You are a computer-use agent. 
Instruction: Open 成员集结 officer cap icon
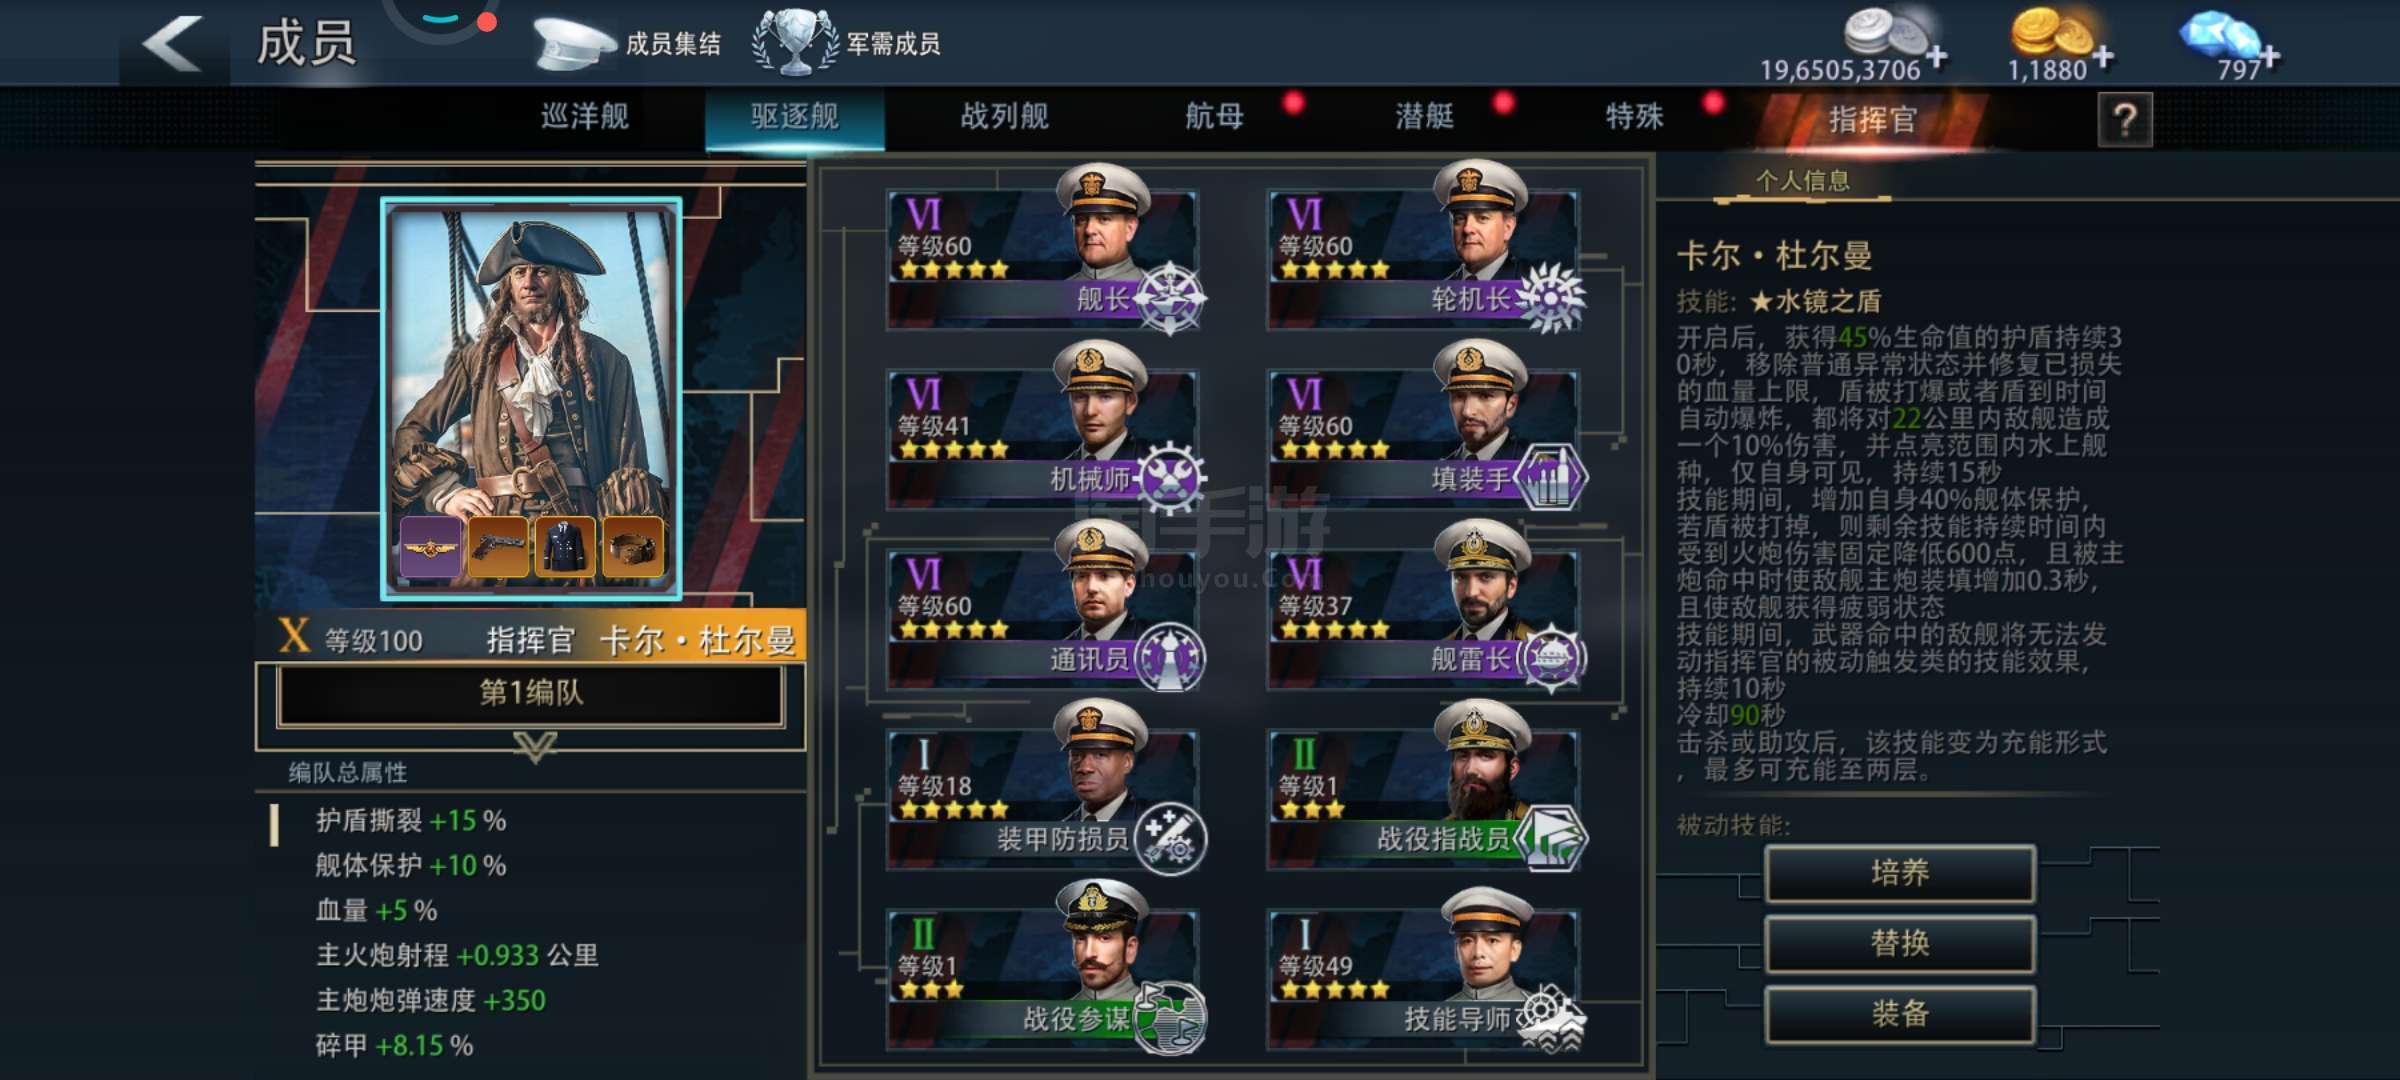572,44
